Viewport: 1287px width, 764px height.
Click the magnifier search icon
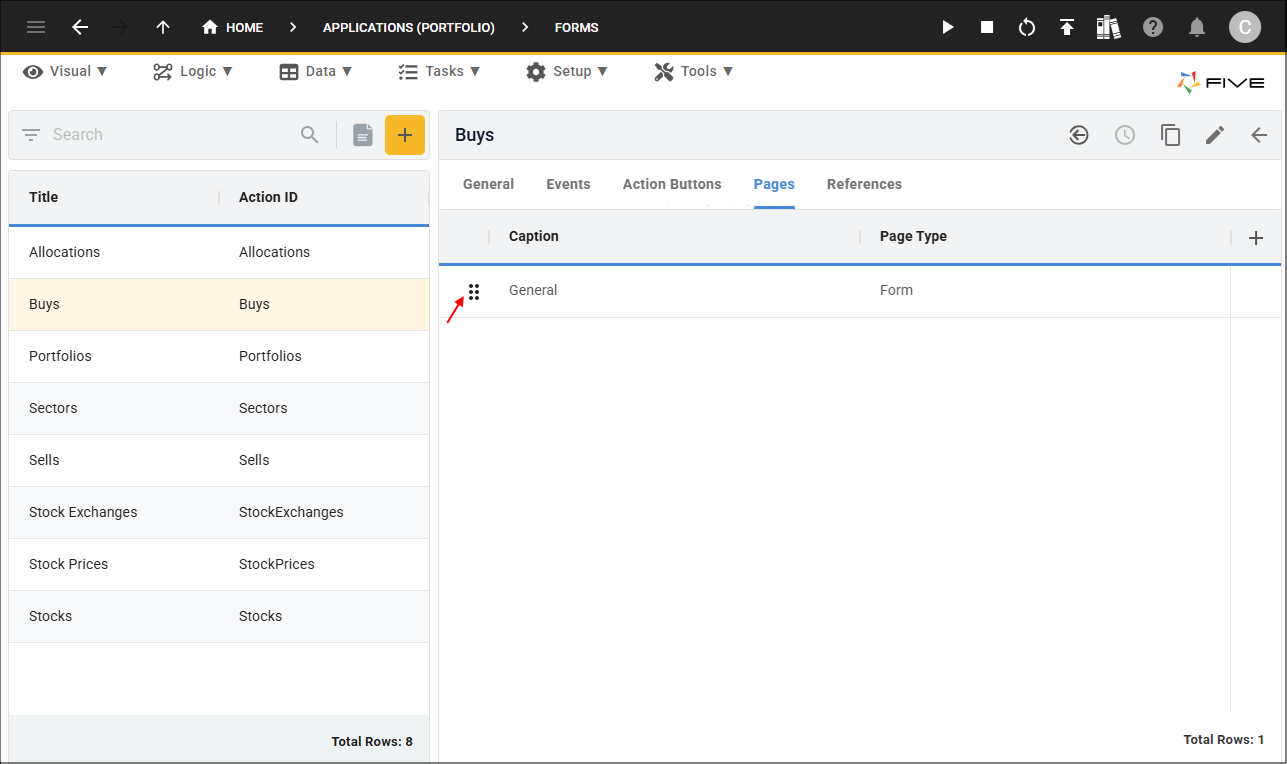click(310, 135)
